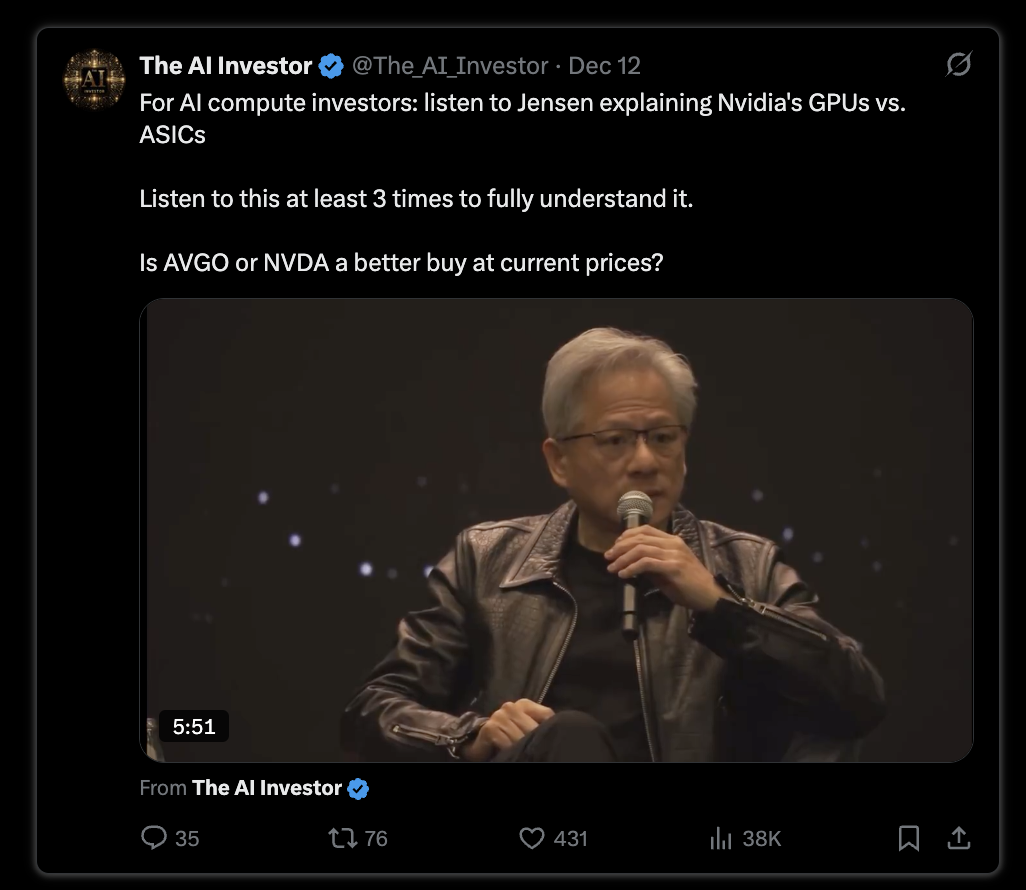This screenshot has width=1026, height=890.
Task: Click the 35 replies count
Action: [x=187, y=839]
